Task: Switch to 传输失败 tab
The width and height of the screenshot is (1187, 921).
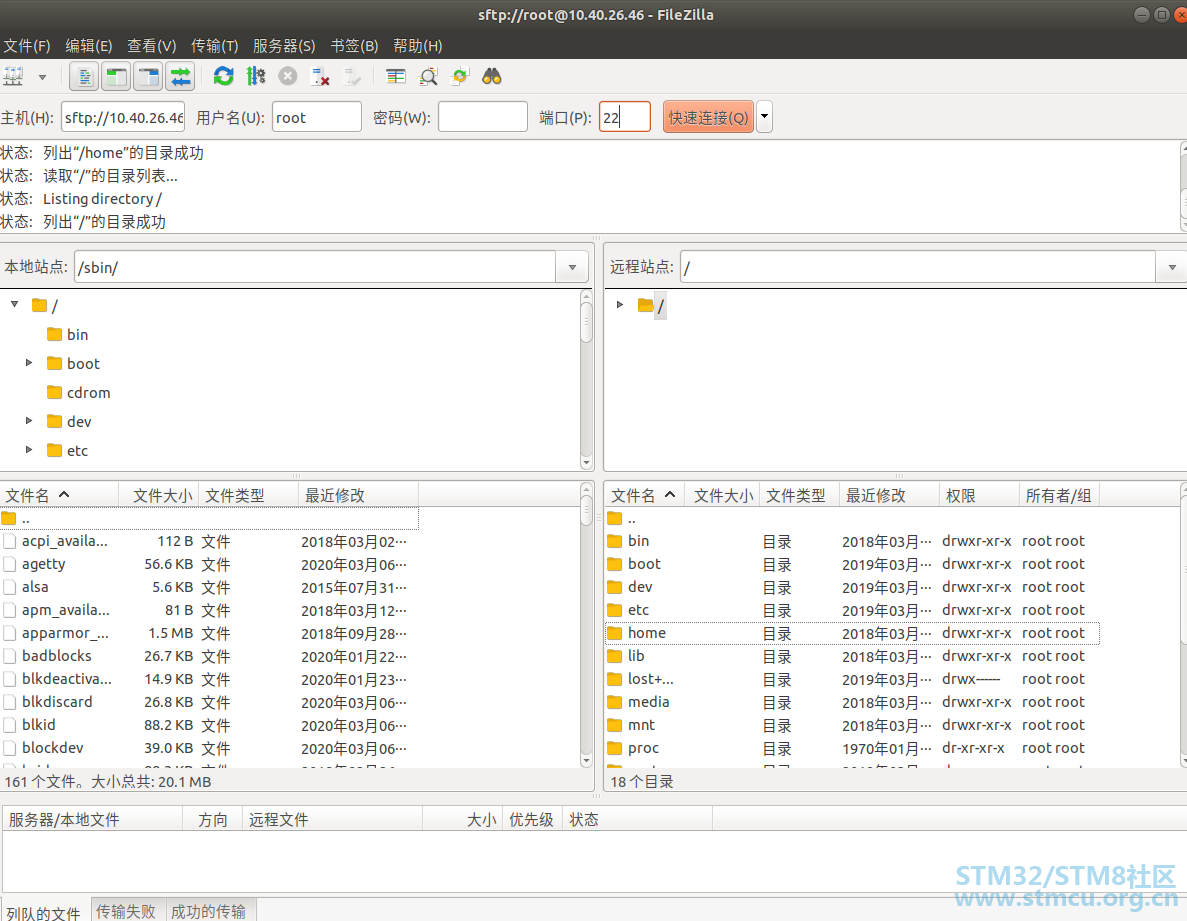Action: (126, 911)
